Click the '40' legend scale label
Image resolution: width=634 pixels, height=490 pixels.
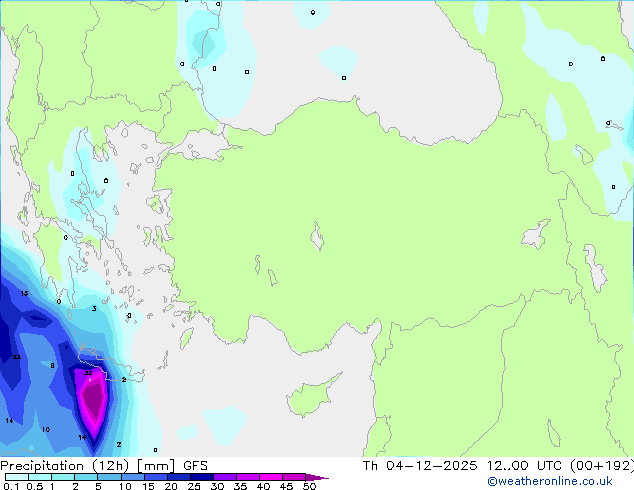tap(263, 486)
